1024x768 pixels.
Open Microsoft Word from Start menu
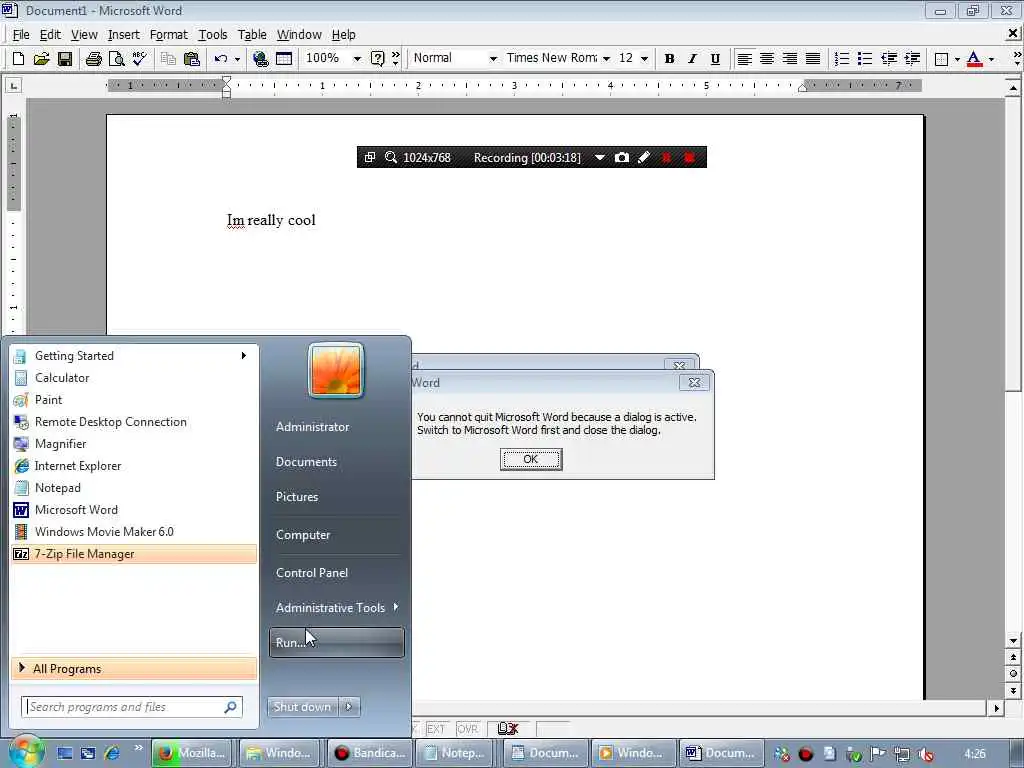coord(134,510)
